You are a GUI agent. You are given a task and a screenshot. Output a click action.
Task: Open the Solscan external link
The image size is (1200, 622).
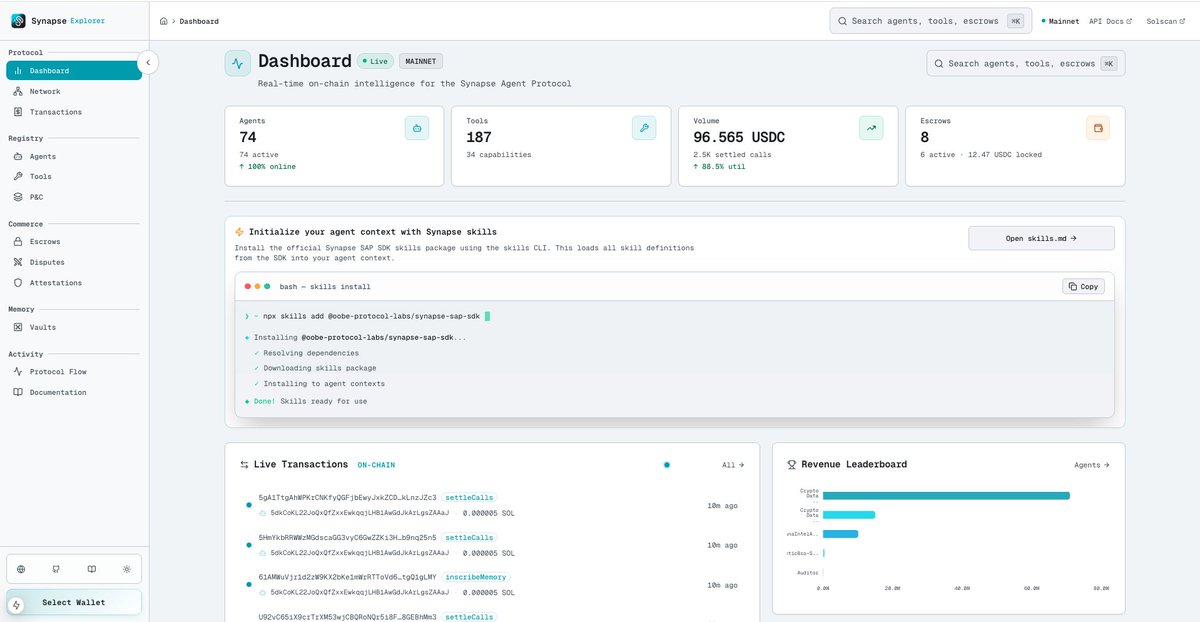click(x=1166, y=21)
